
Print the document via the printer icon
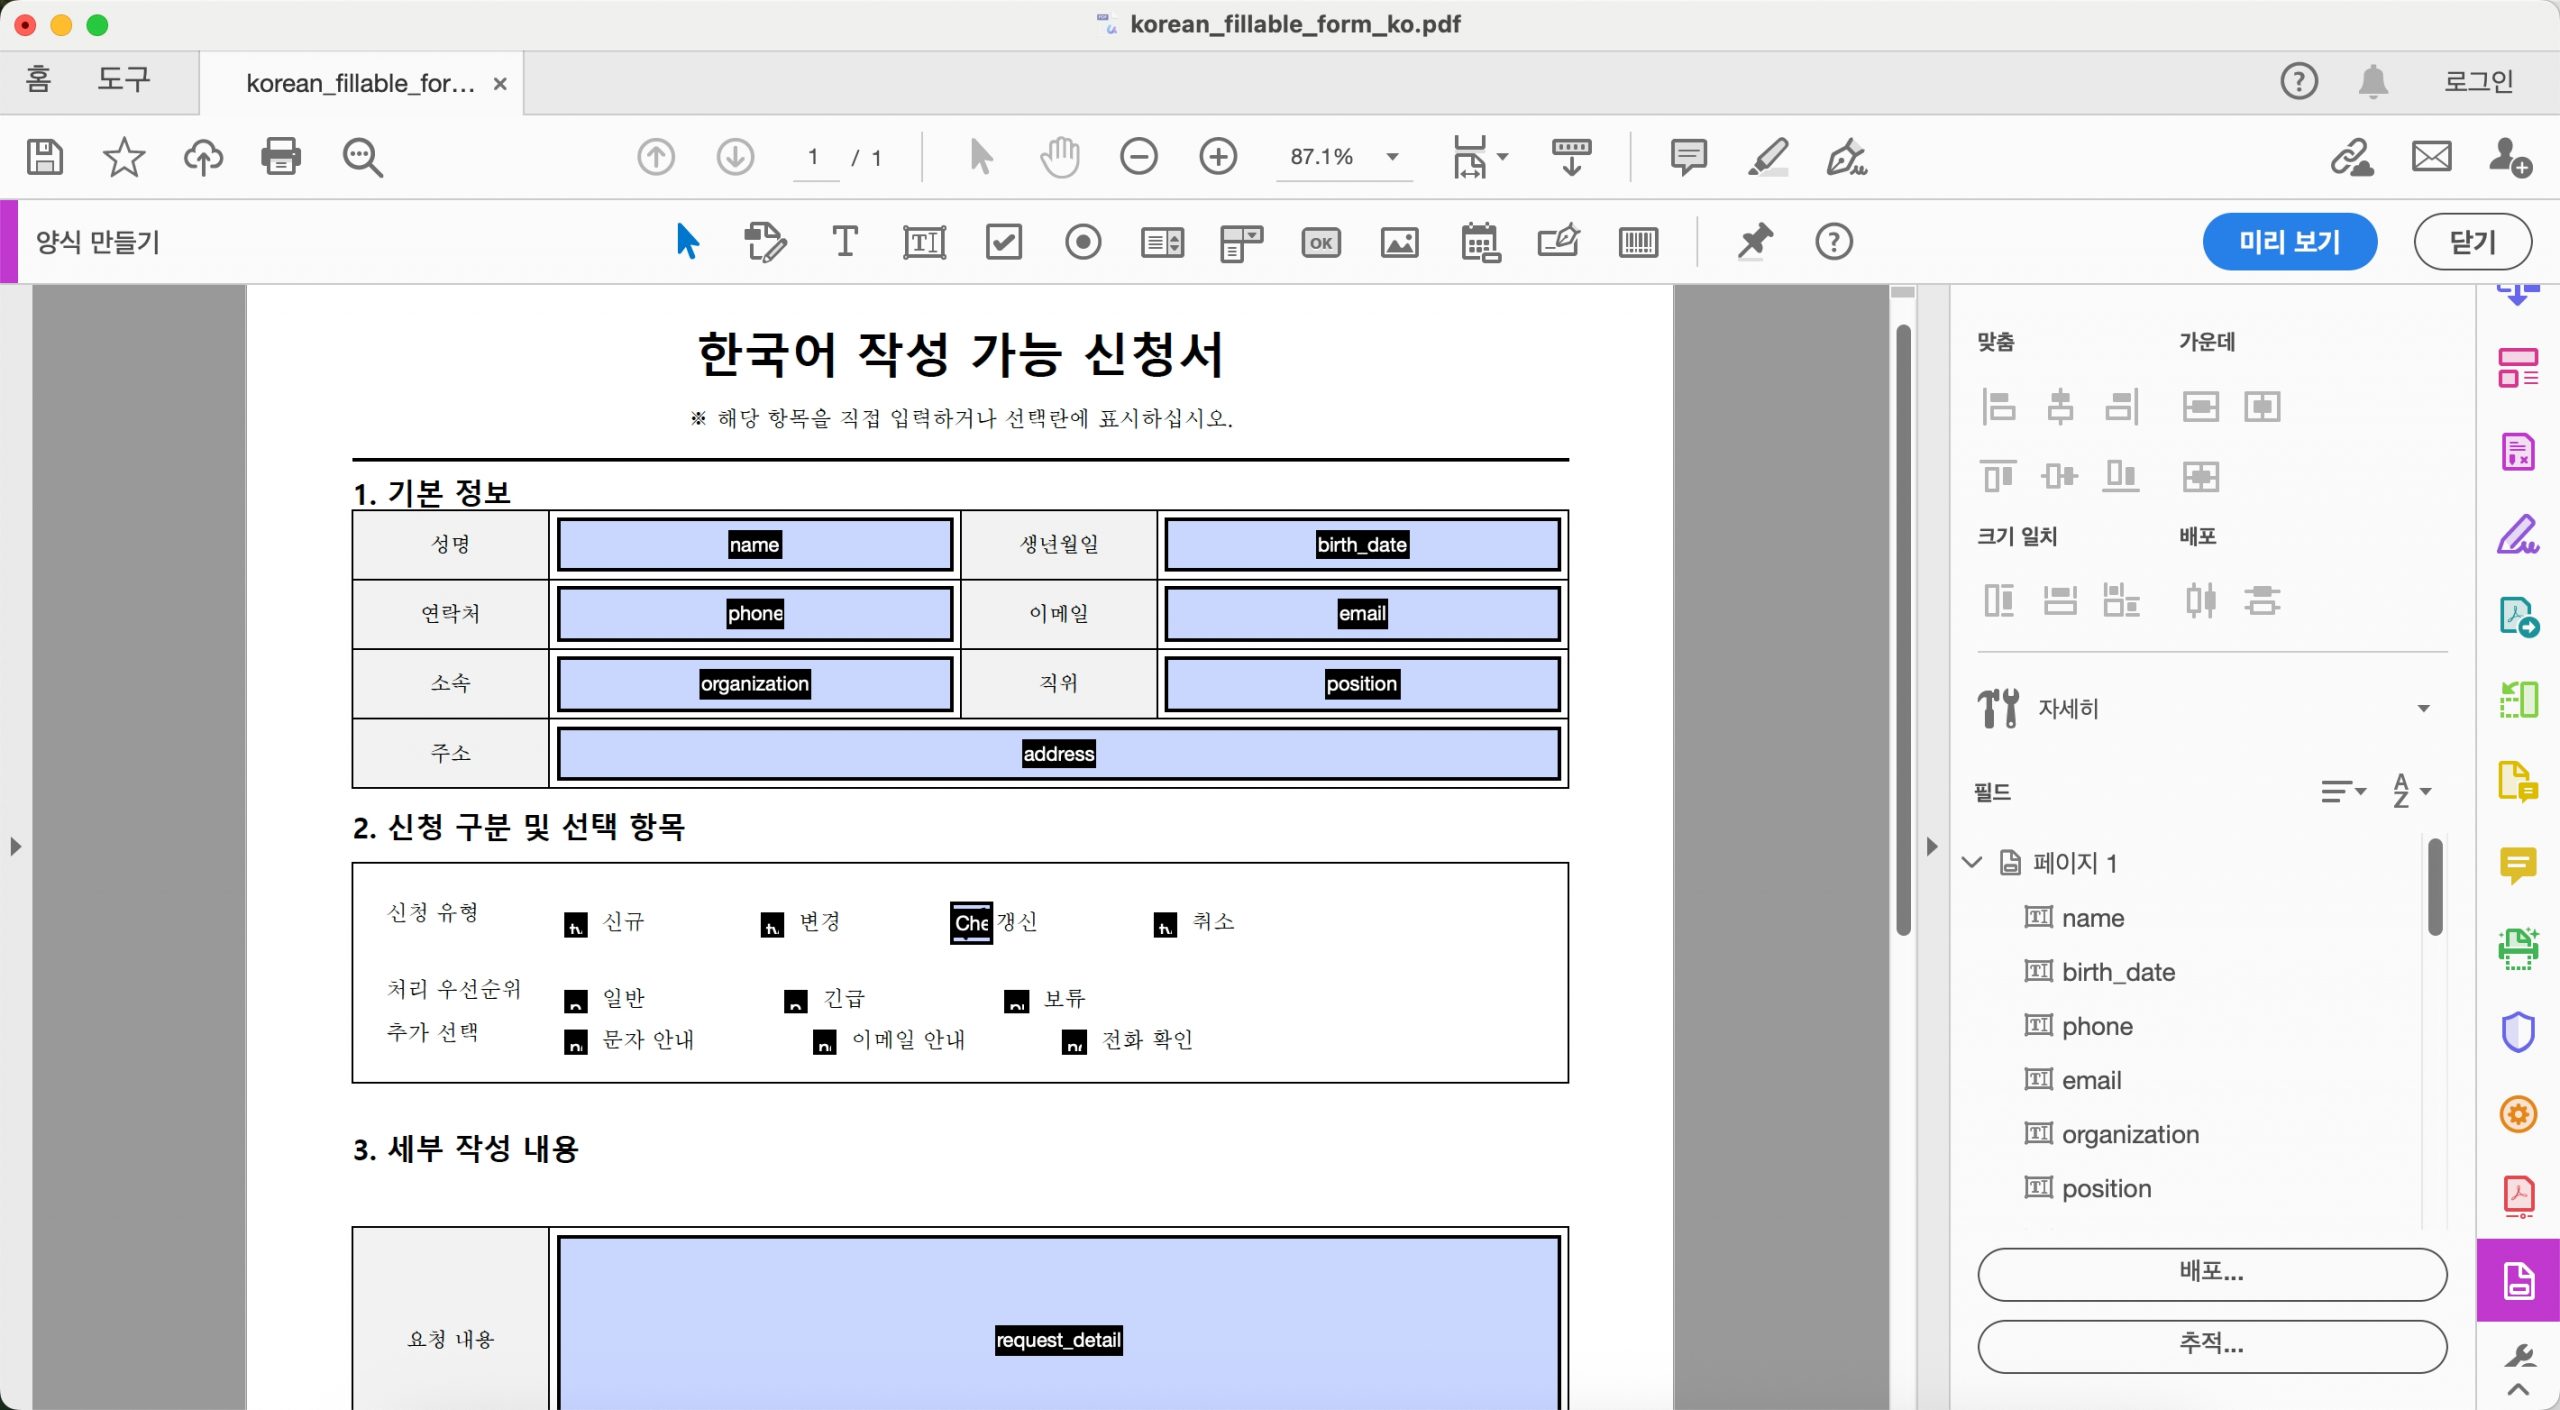[x=281, y=157]
